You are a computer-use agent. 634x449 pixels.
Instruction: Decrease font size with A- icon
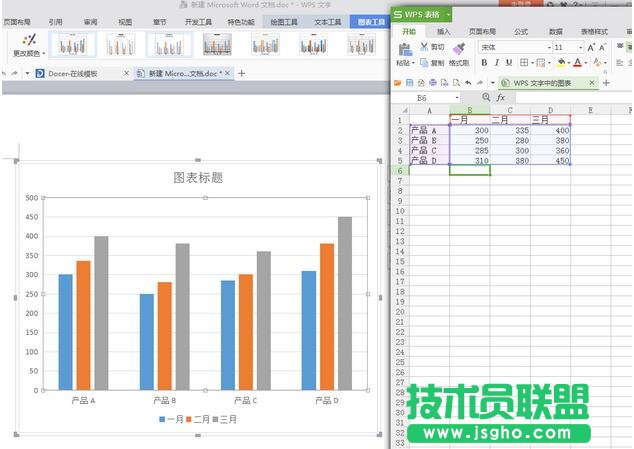602,48
